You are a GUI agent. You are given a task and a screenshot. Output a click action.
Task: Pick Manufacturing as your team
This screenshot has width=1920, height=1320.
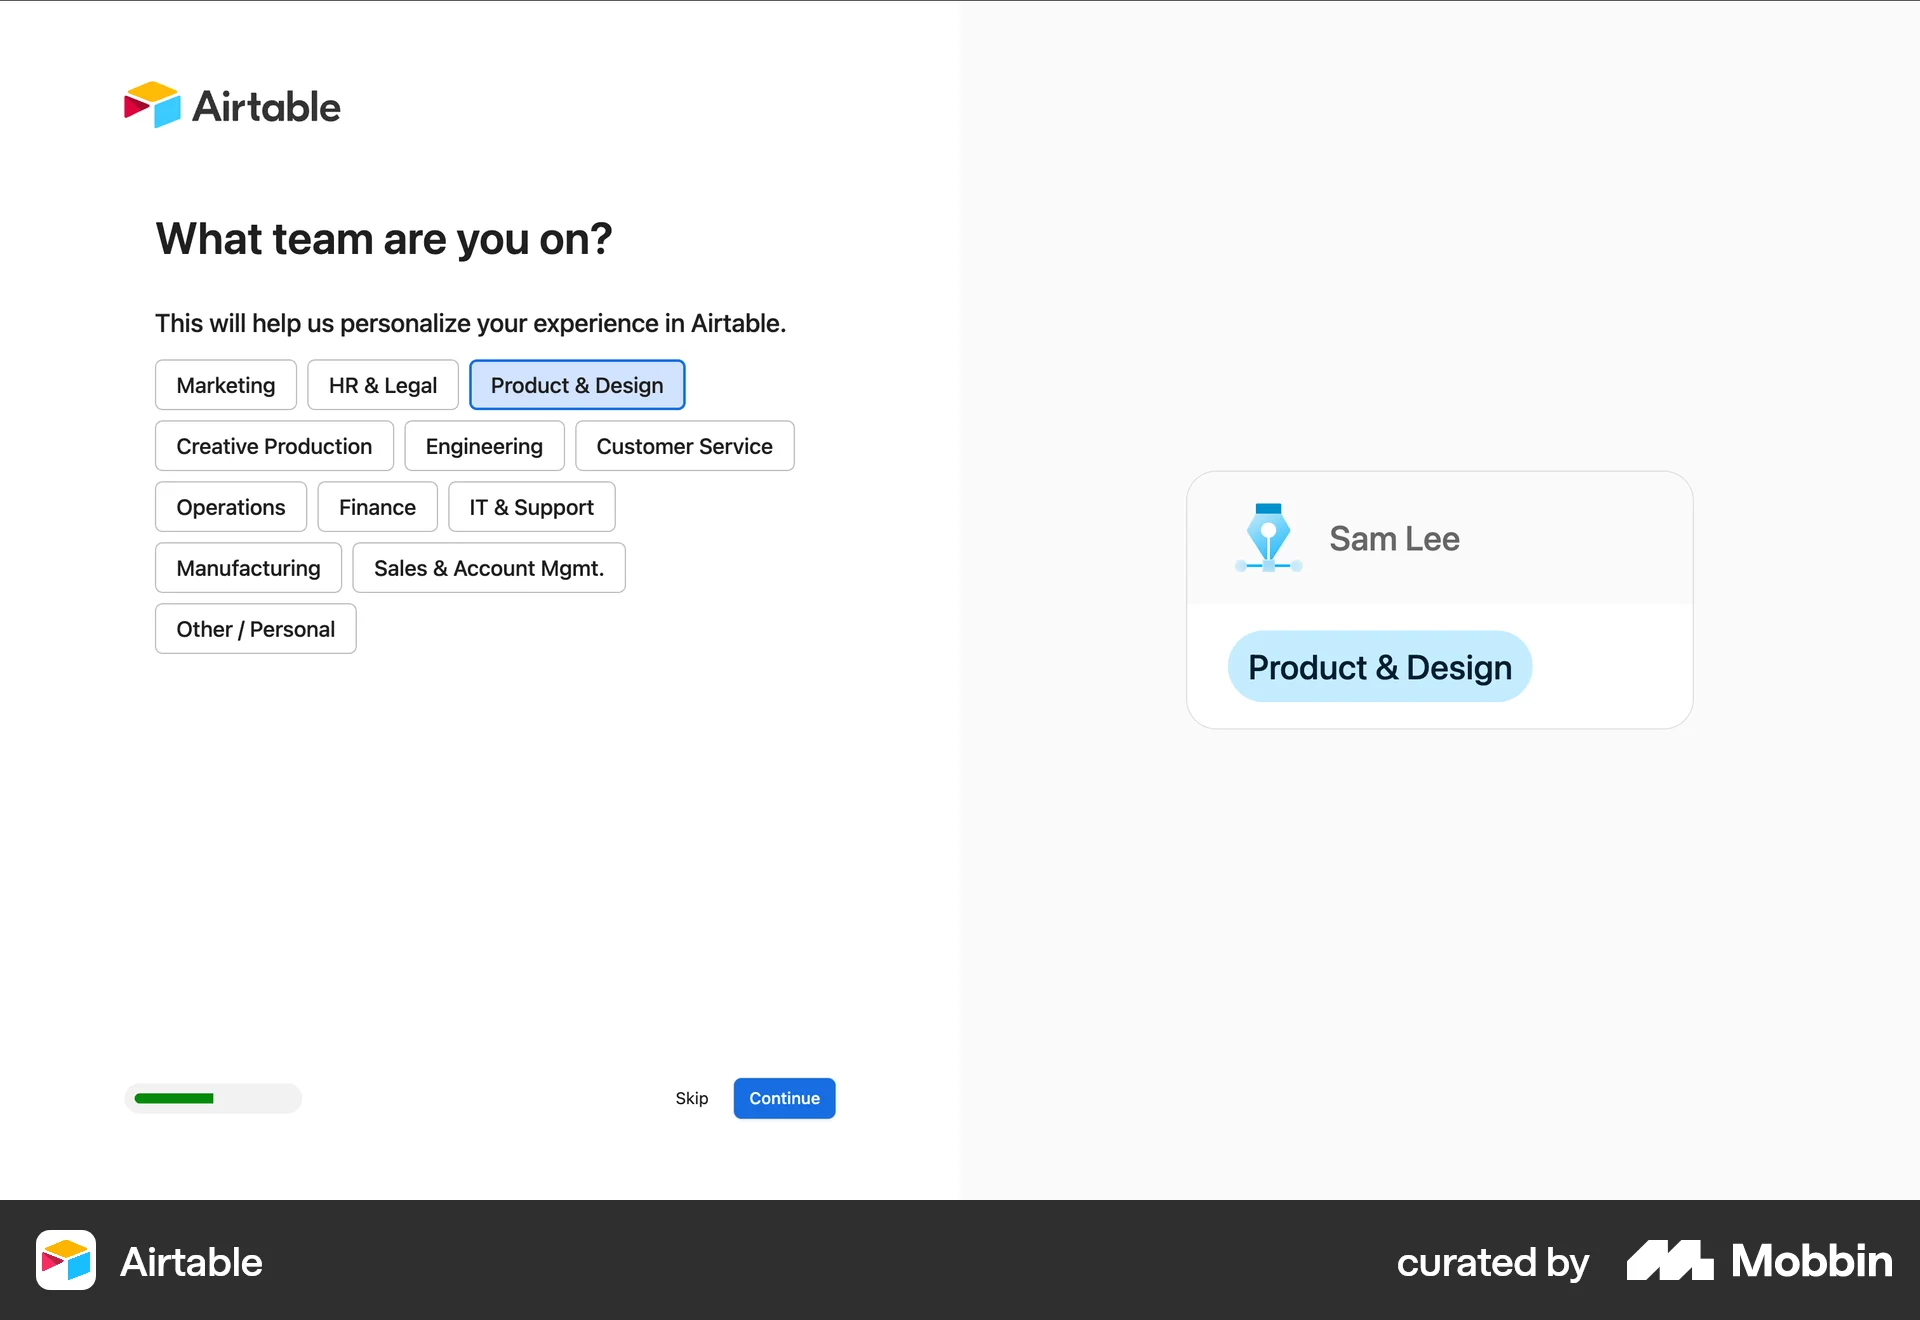pyautogui.click(x=248, y=568)
